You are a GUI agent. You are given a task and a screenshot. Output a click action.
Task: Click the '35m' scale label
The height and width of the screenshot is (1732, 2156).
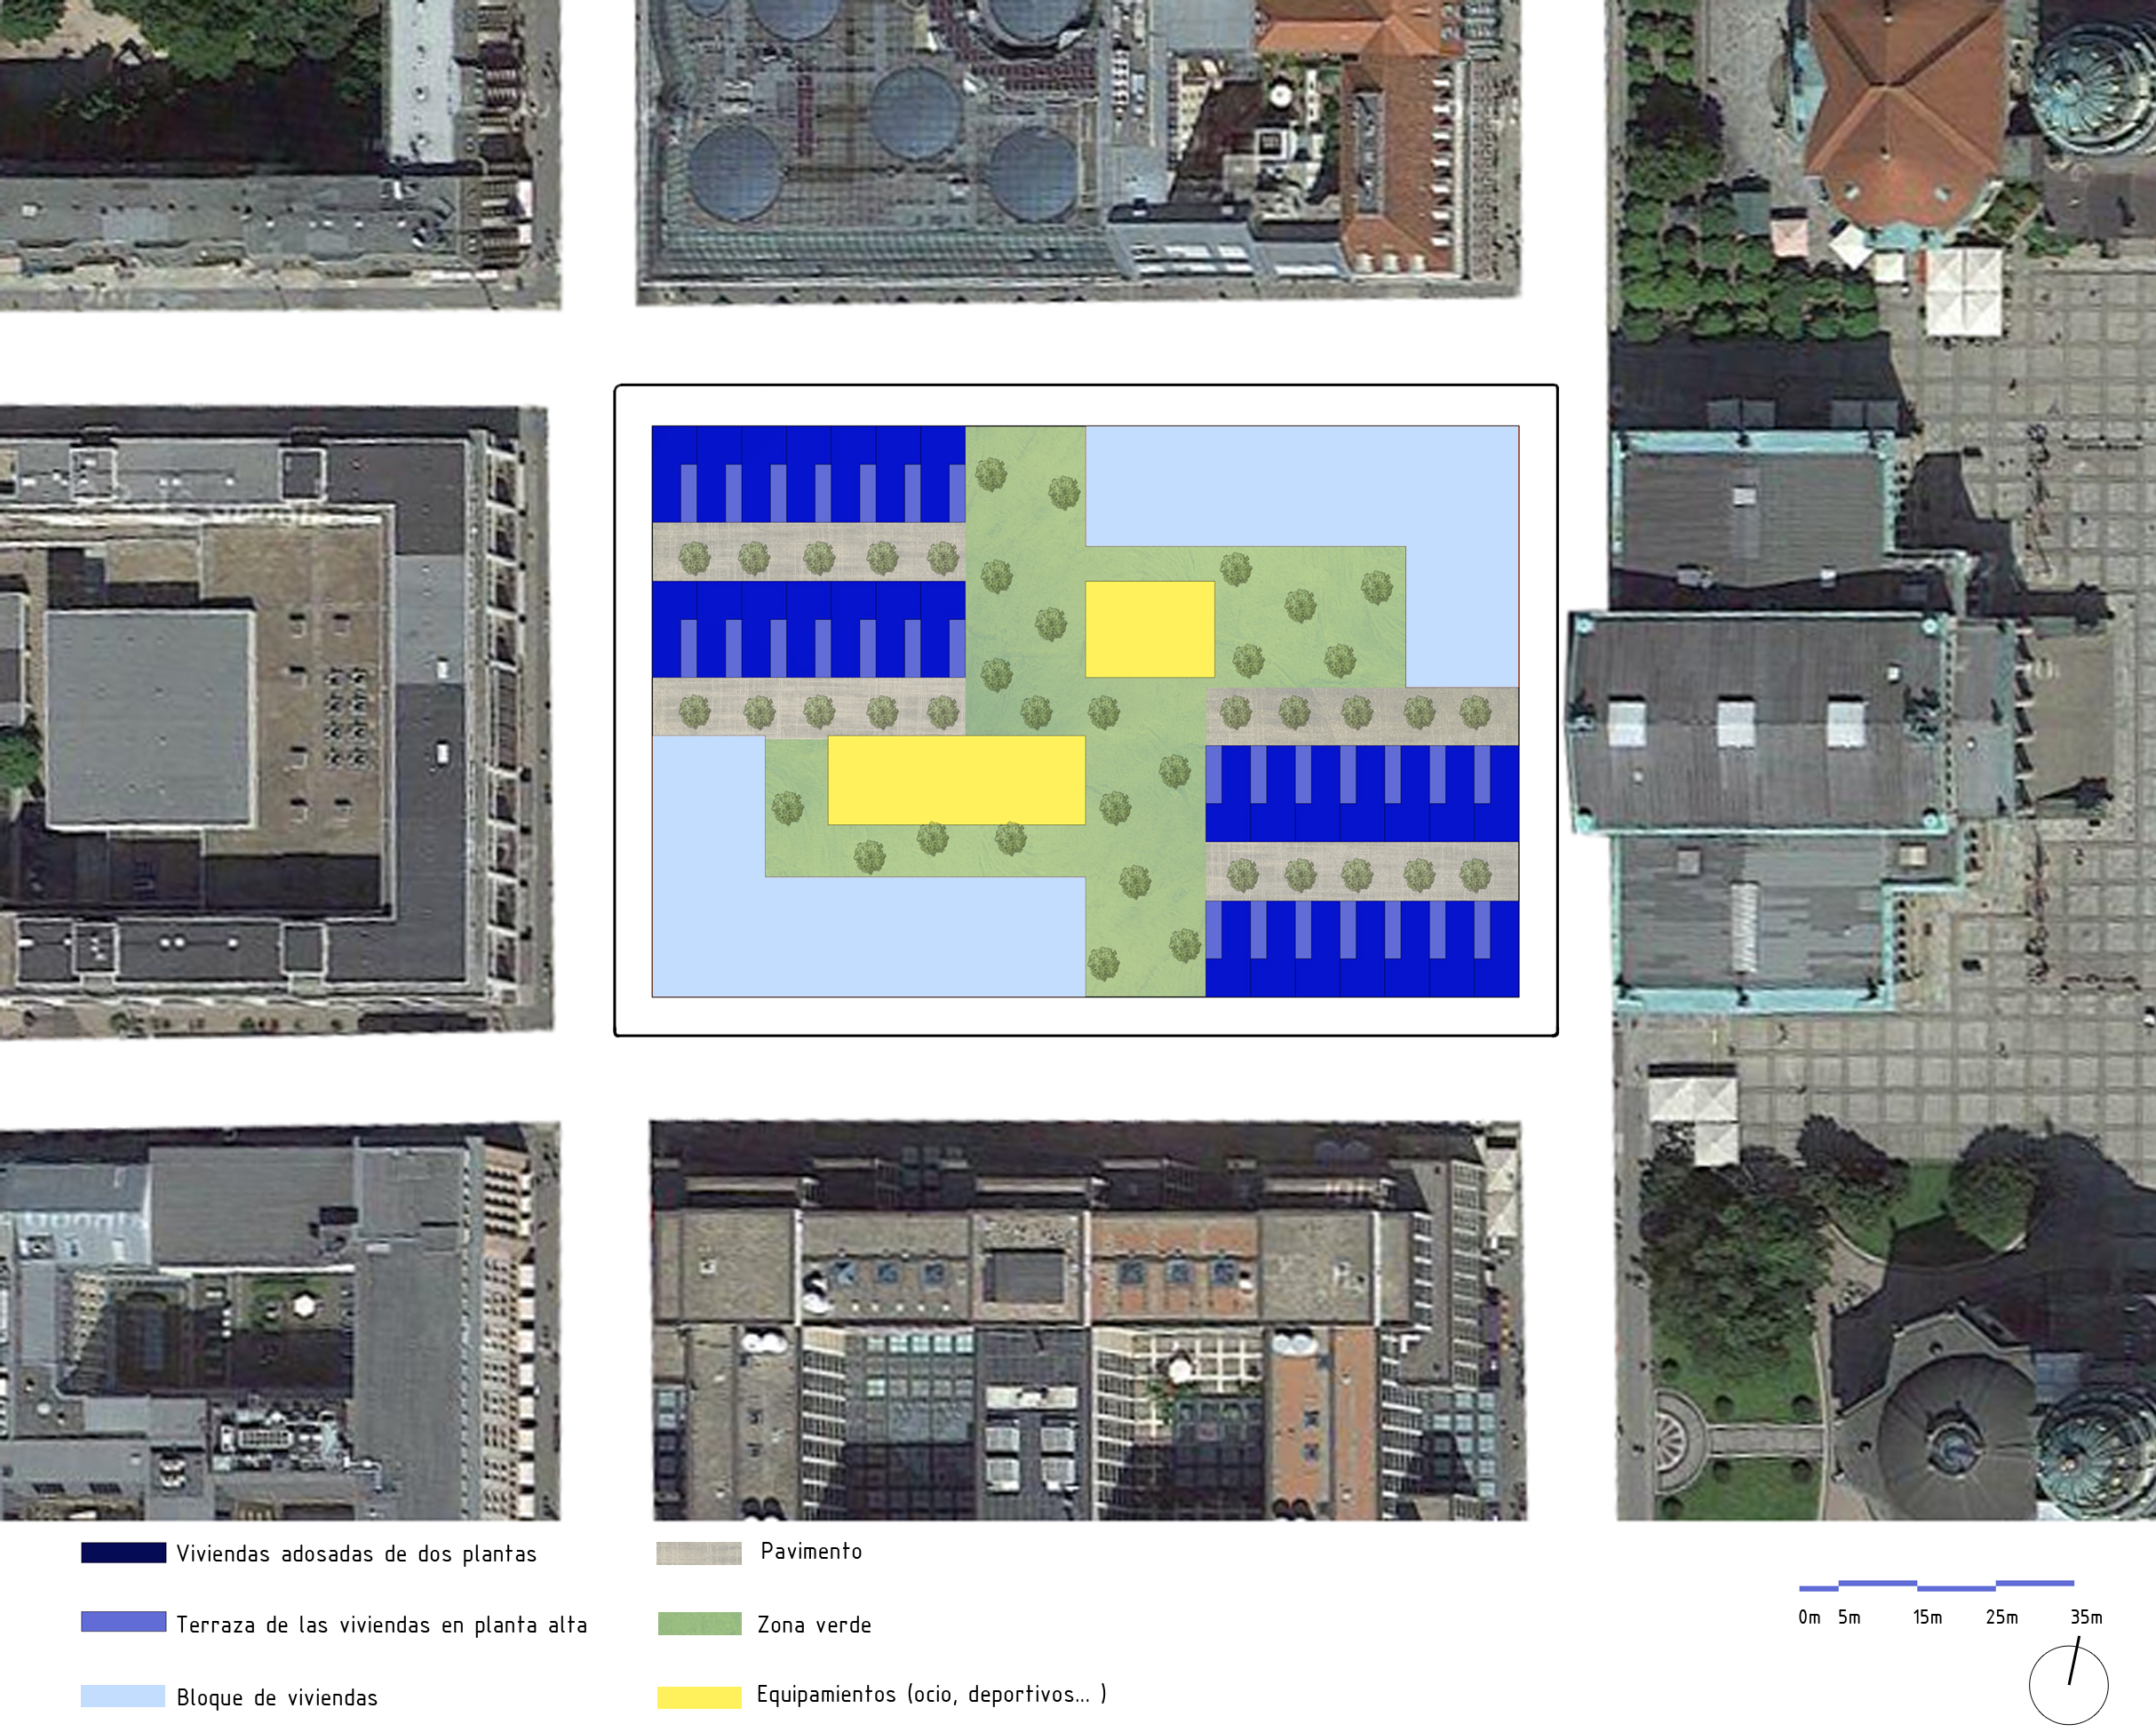pyautogui.click(x=2086, y=1617)
